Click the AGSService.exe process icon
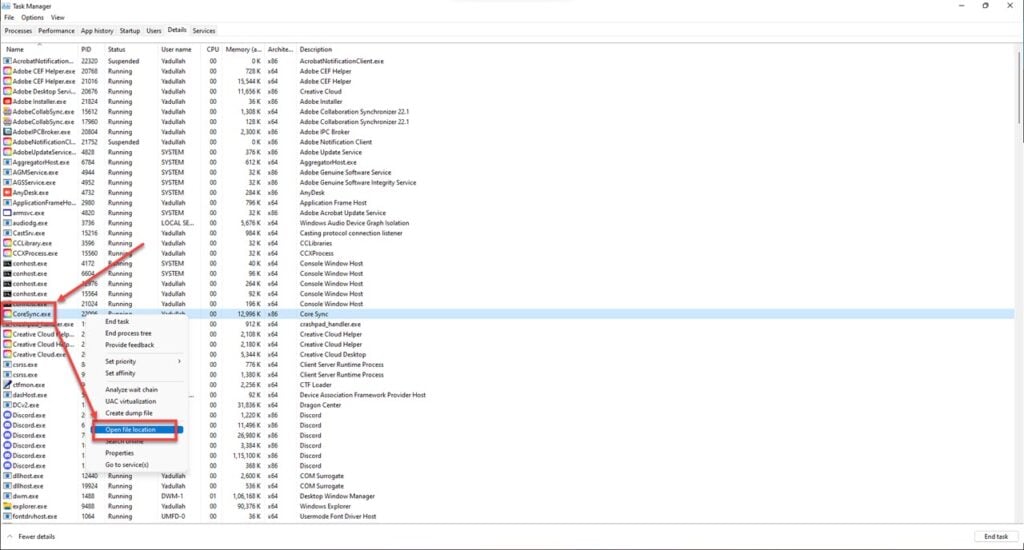 tap(7, 182)
